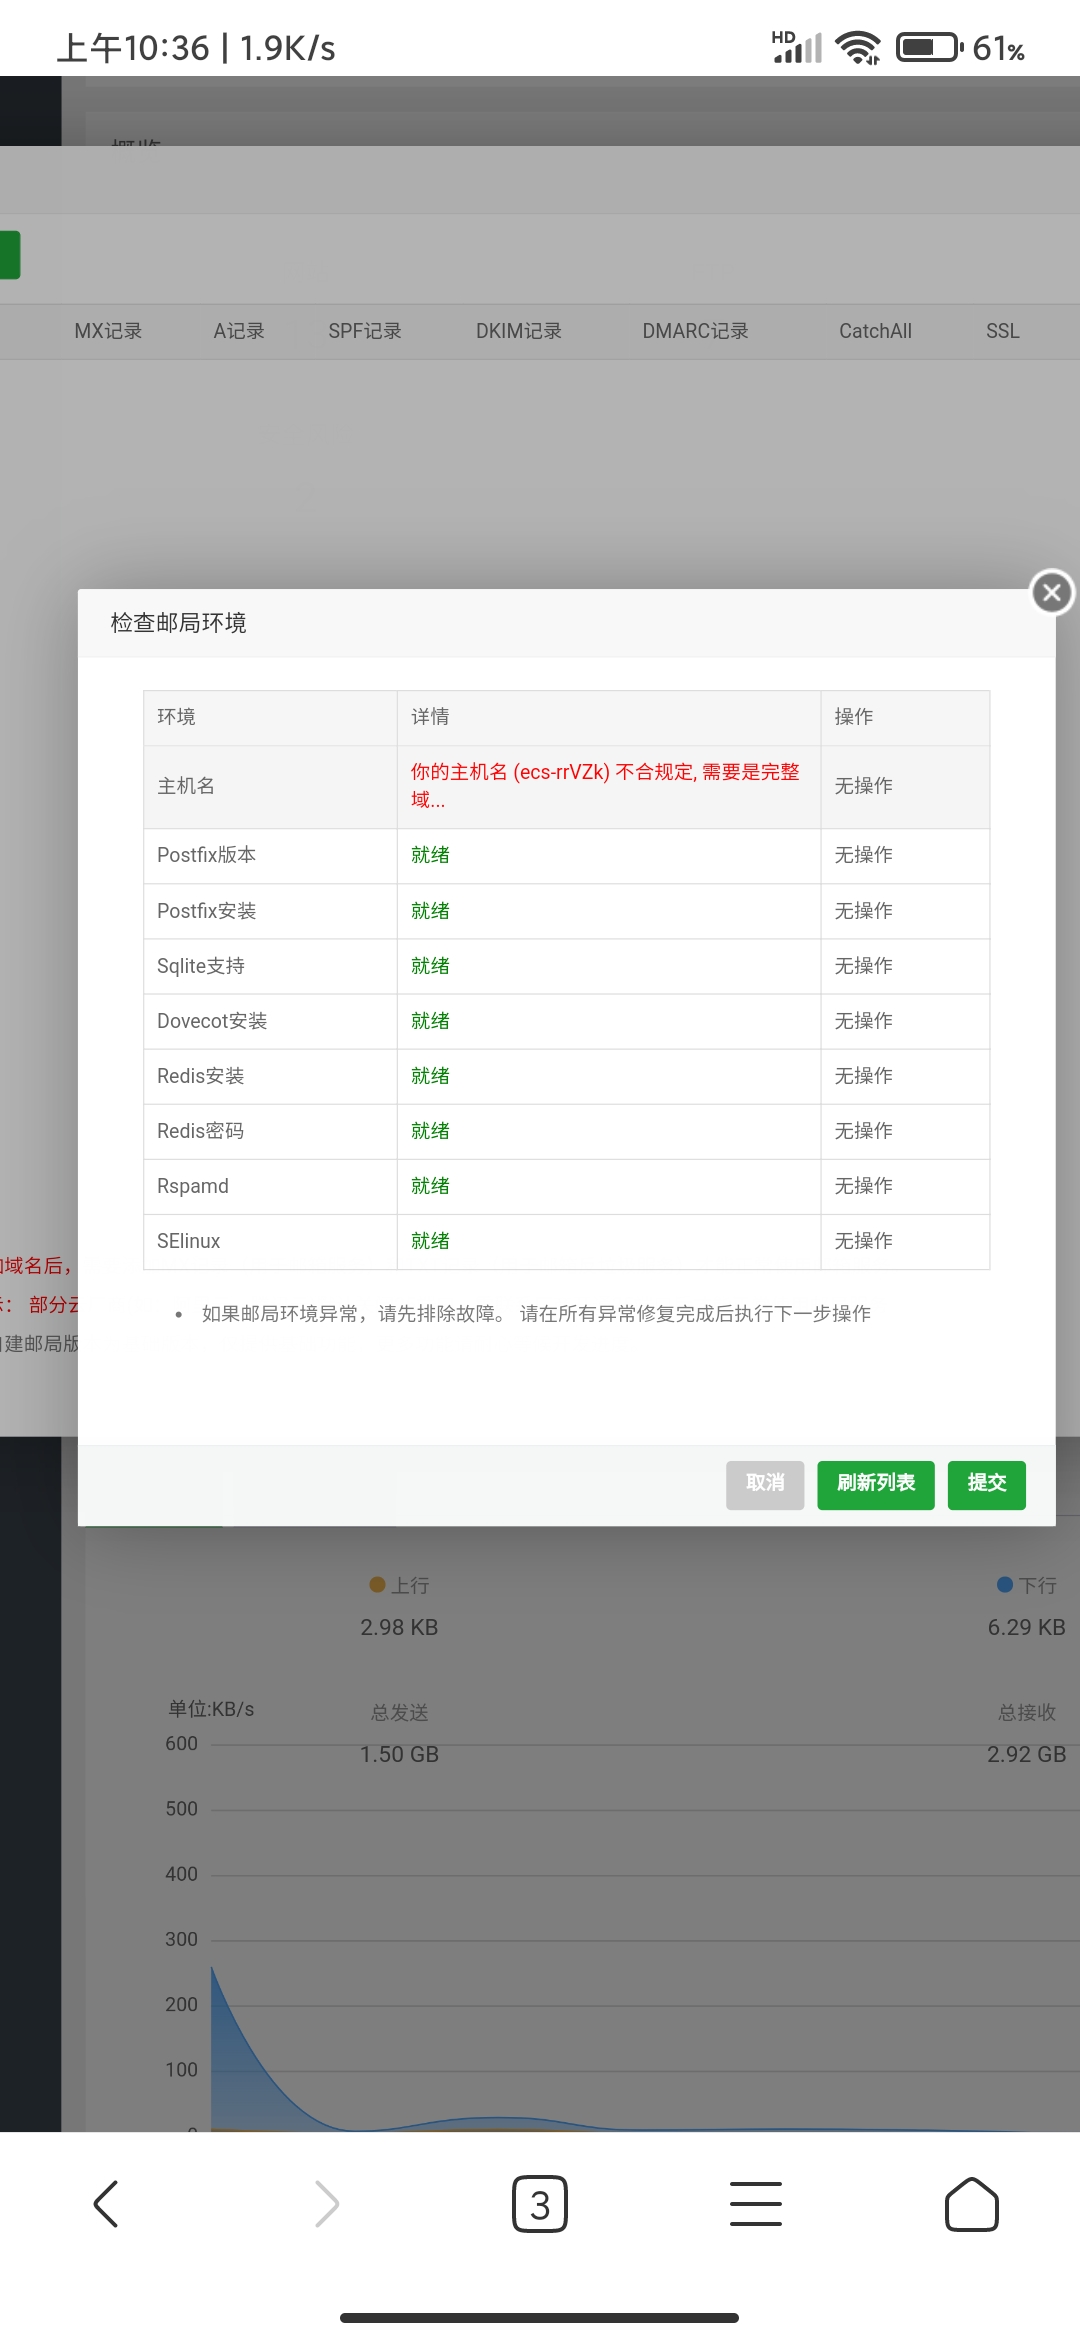Select the DMARC记录 column tab
Screen dimensions: 1080x2340
tap(695, 331)
